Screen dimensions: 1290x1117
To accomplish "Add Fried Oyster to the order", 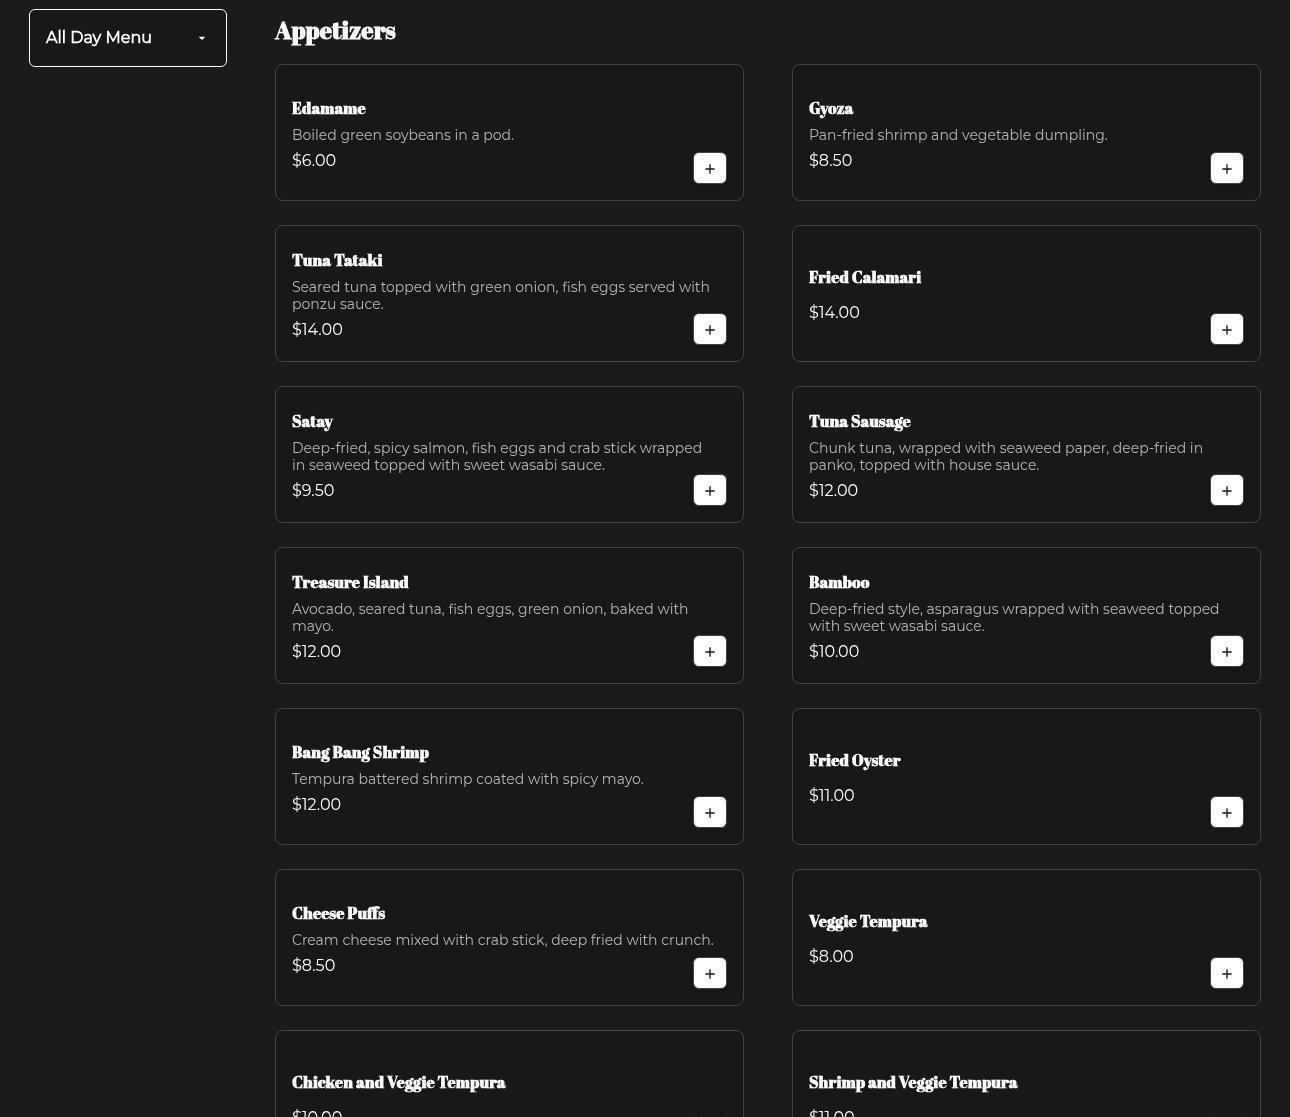I will [1227, 812].
